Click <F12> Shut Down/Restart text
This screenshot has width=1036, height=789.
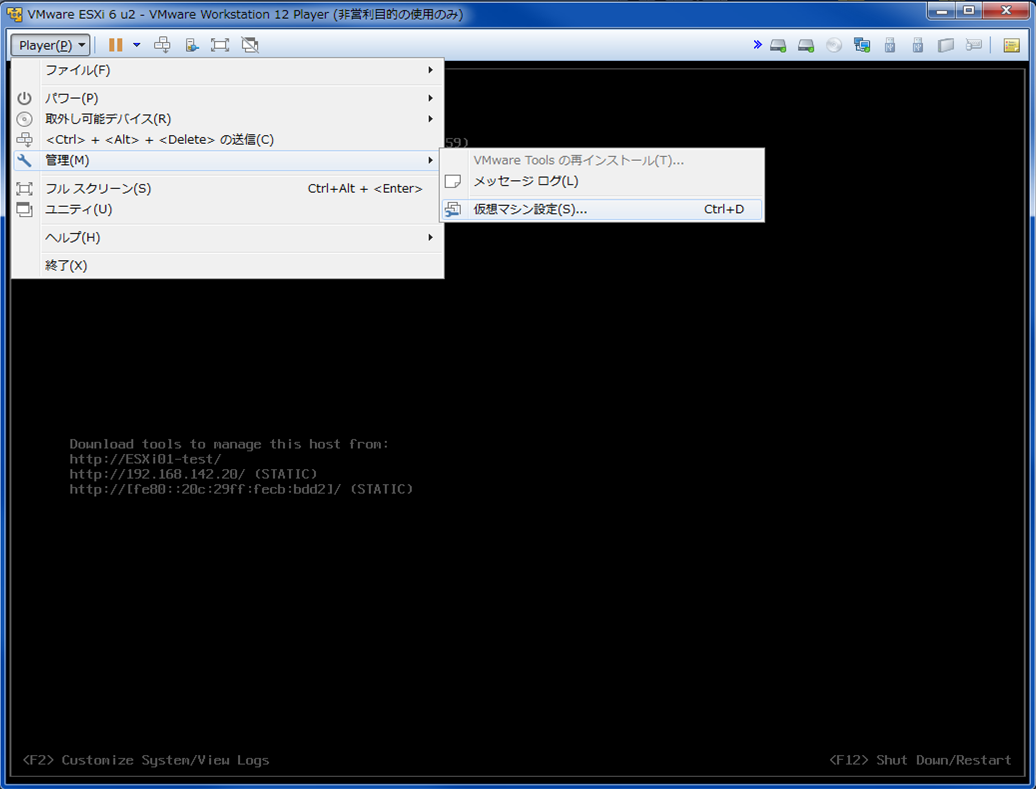click(x=920, y=760)
